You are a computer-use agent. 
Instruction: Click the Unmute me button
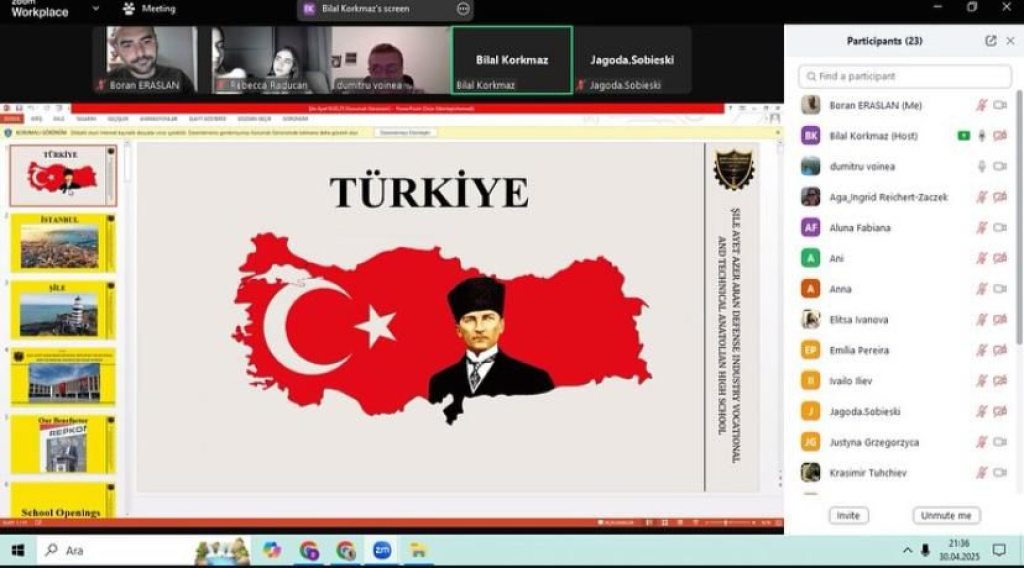click(945, 516)
